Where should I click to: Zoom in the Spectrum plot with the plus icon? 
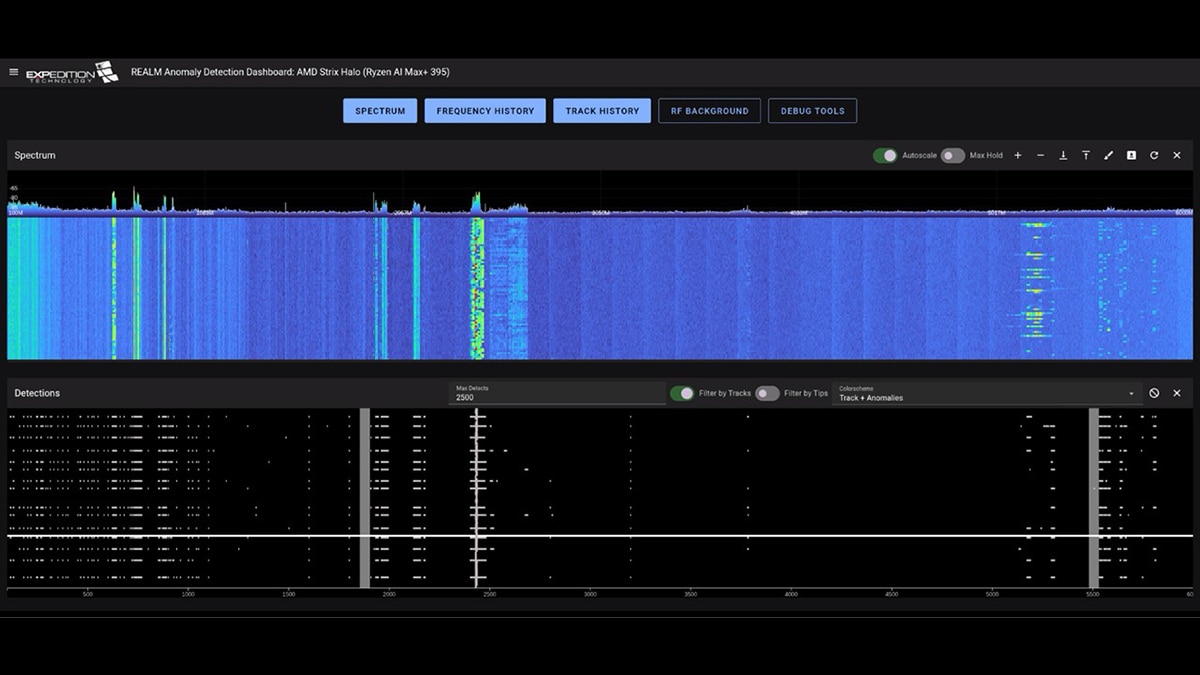click(x=1018, y=155)
